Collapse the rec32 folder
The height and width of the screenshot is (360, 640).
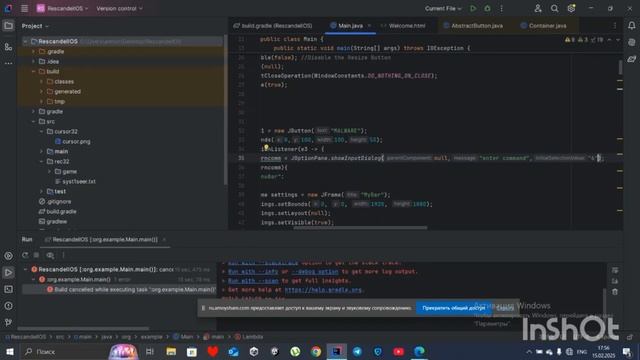tap(41, 161)
